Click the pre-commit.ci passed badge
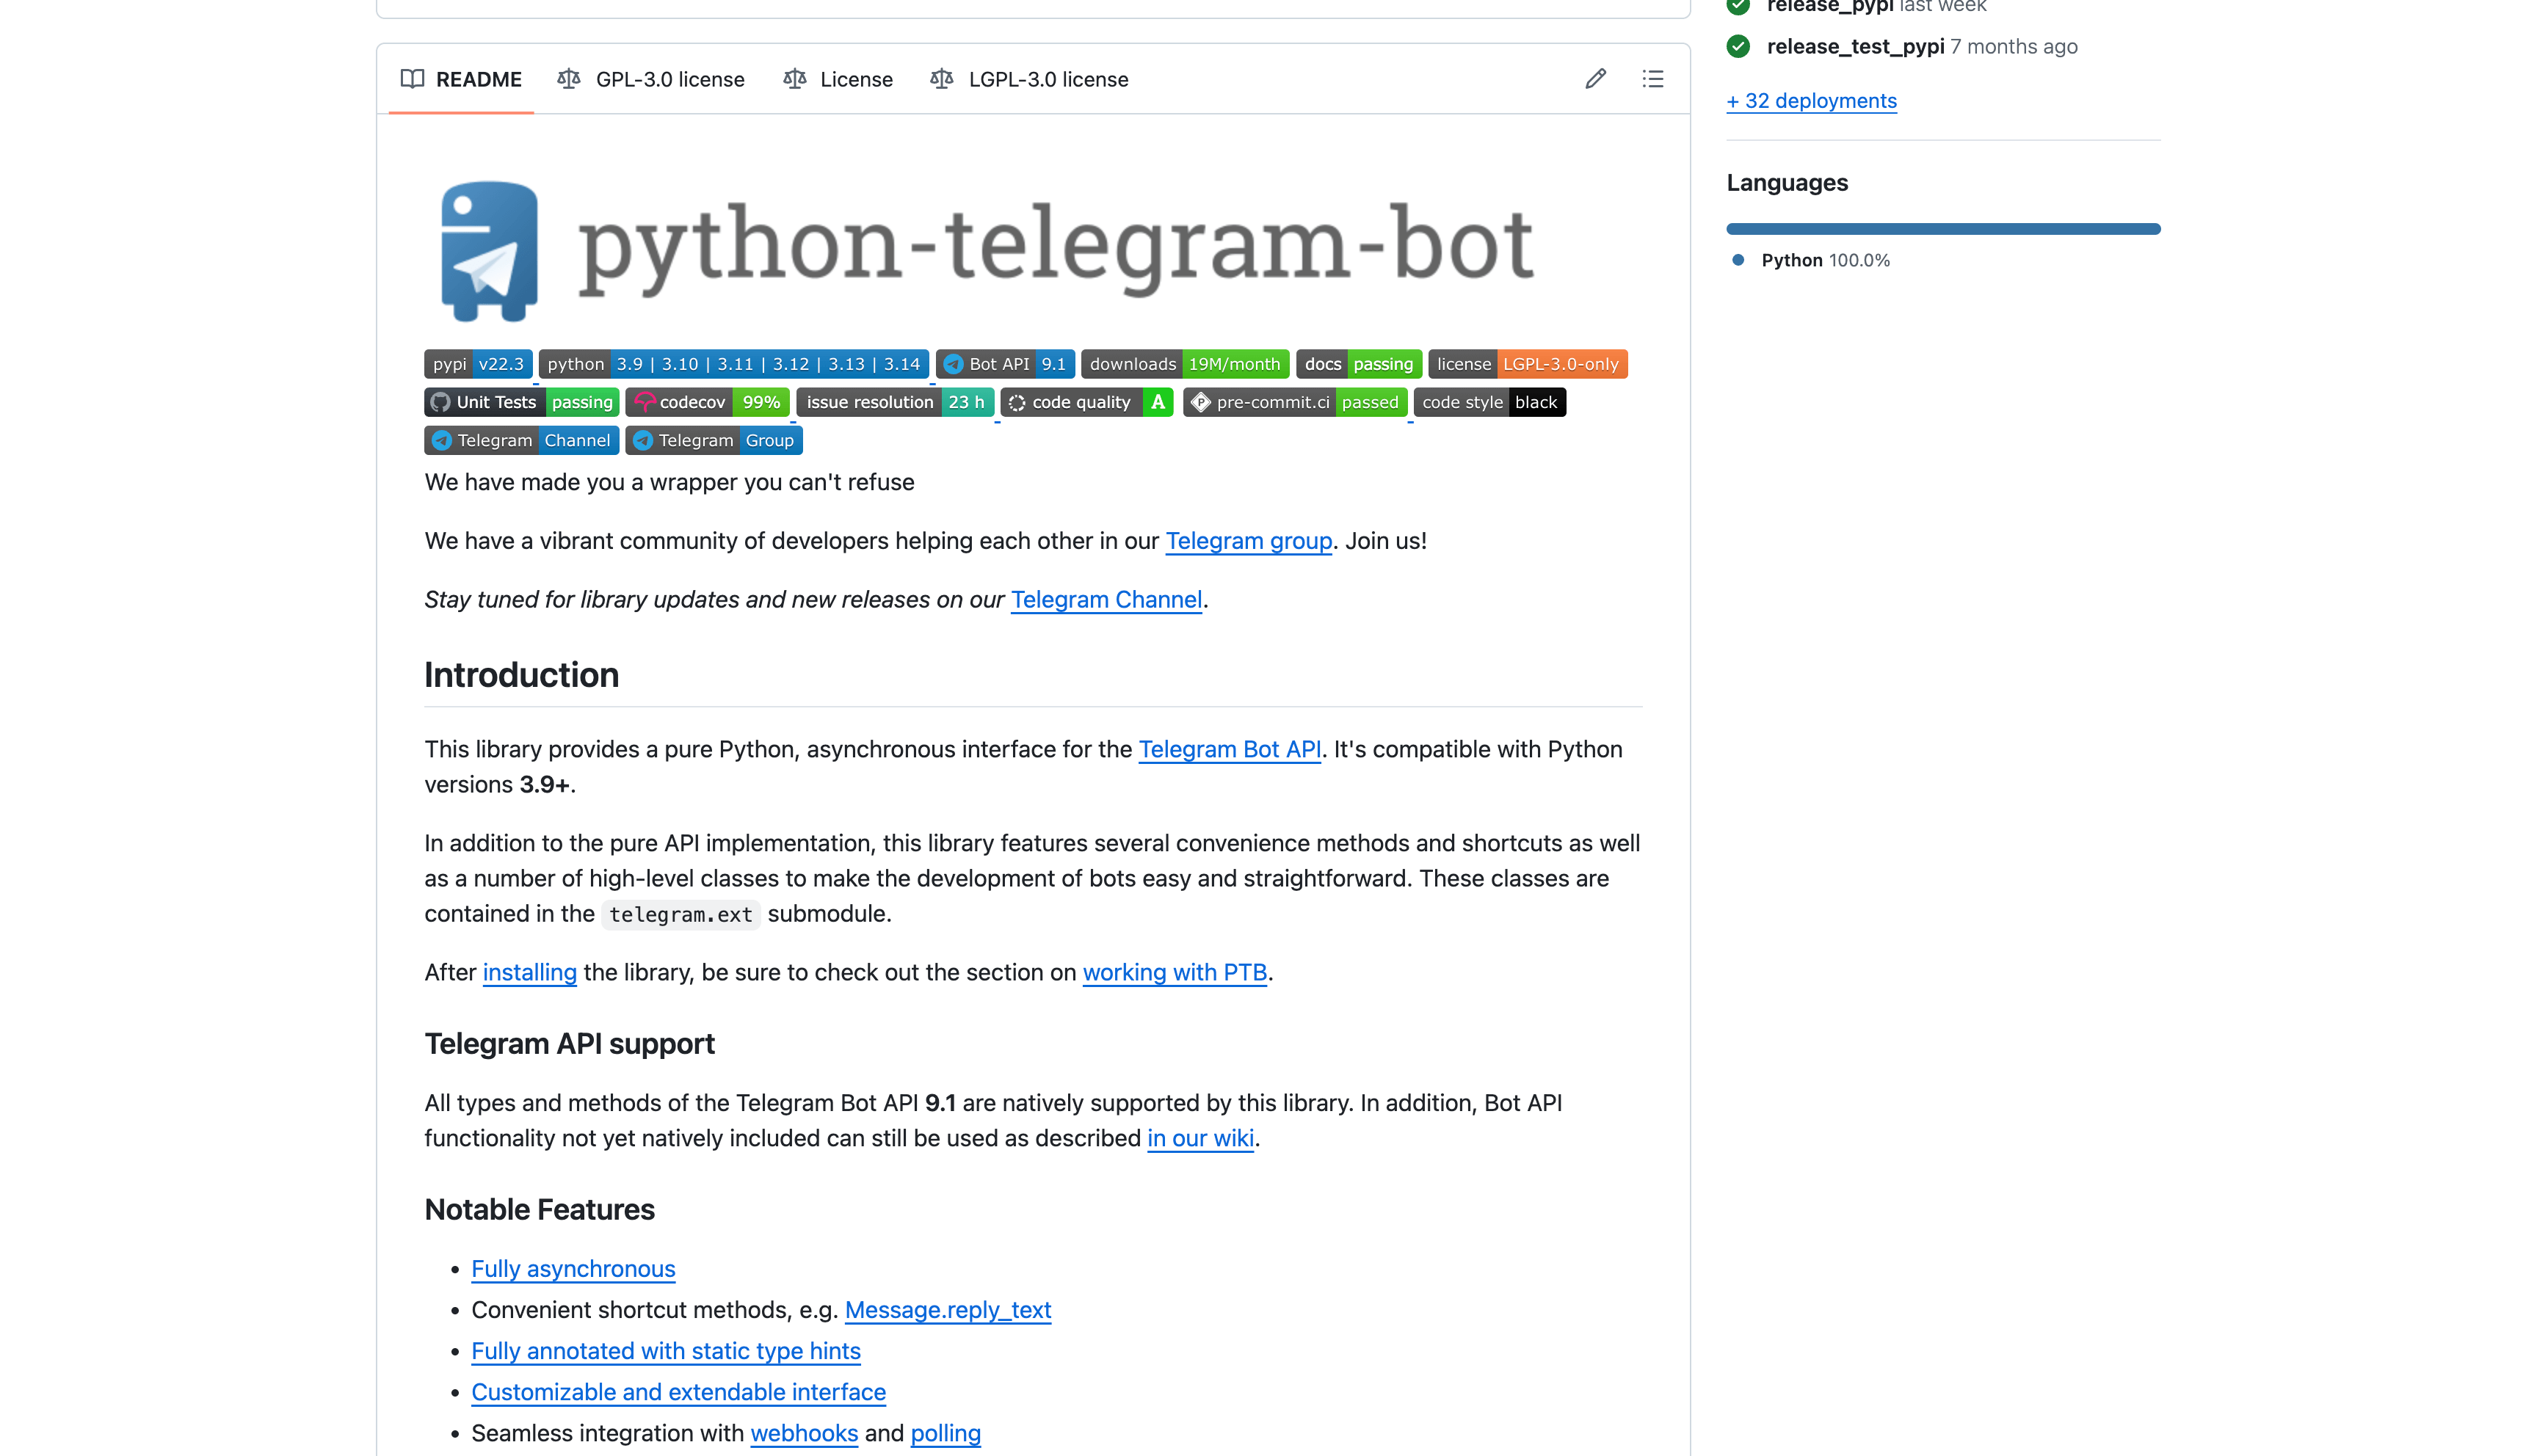 (1294, 402)
